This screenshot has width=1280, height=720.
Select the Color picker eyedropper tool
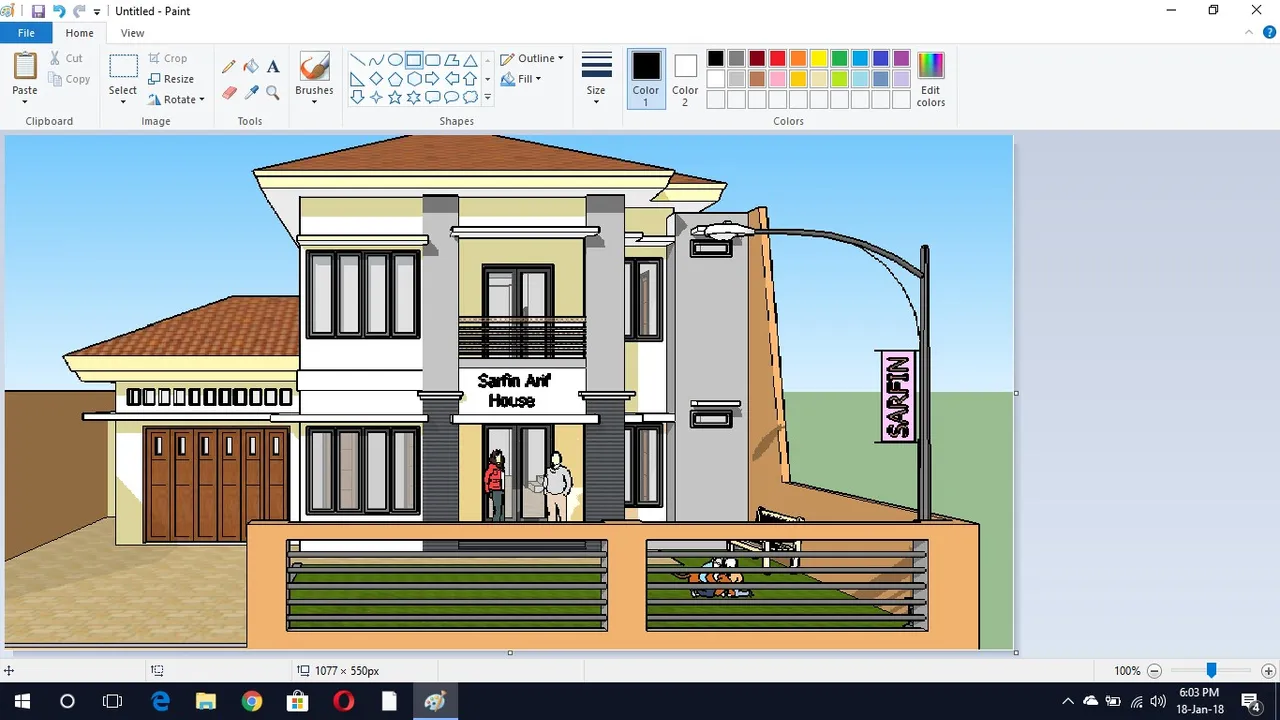(x=251, y=93)
